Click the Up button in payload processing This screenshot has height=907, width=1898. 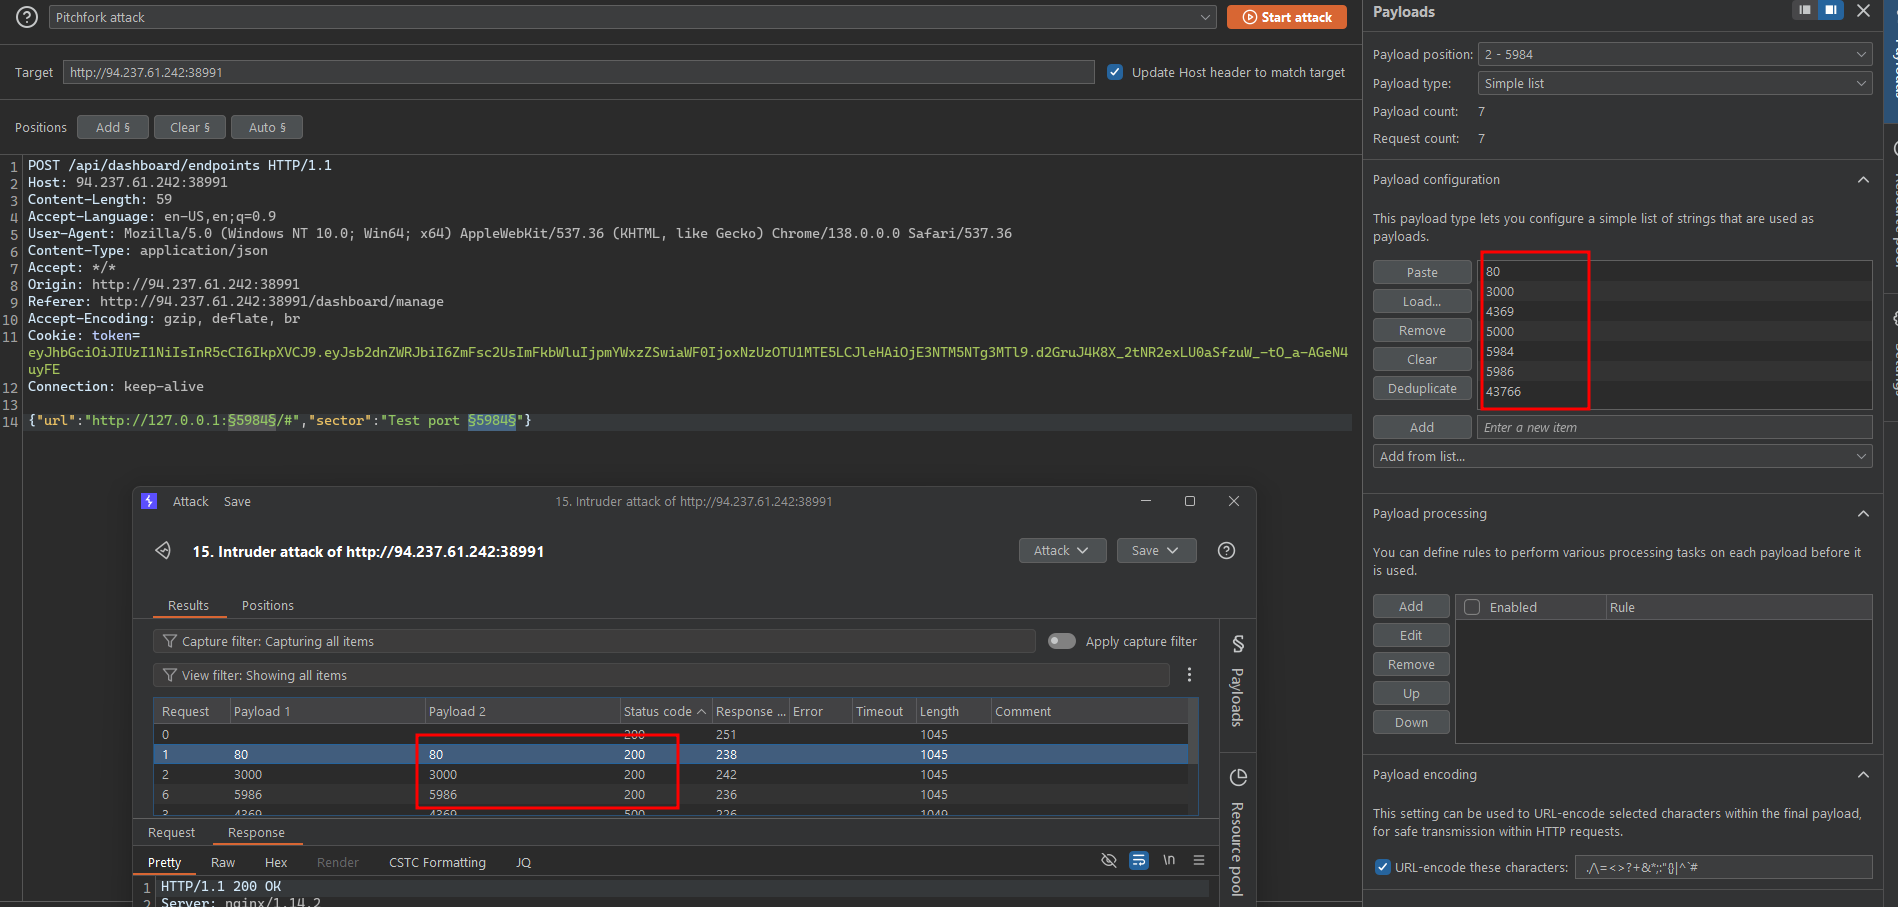pos(1411,693)
